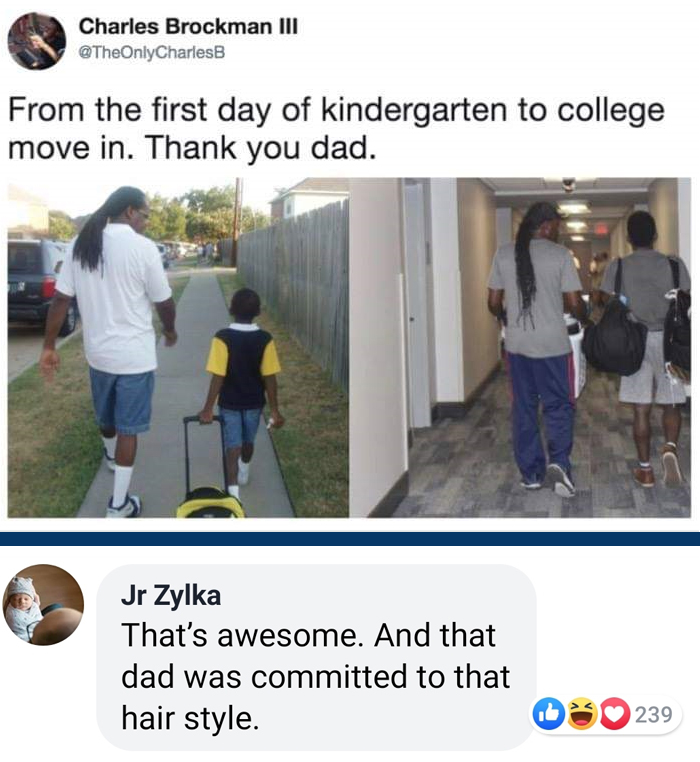Click the @TheOnlyCharlesB handle
This screenshot has height=762, width=700.
click(x=152, y=52)
